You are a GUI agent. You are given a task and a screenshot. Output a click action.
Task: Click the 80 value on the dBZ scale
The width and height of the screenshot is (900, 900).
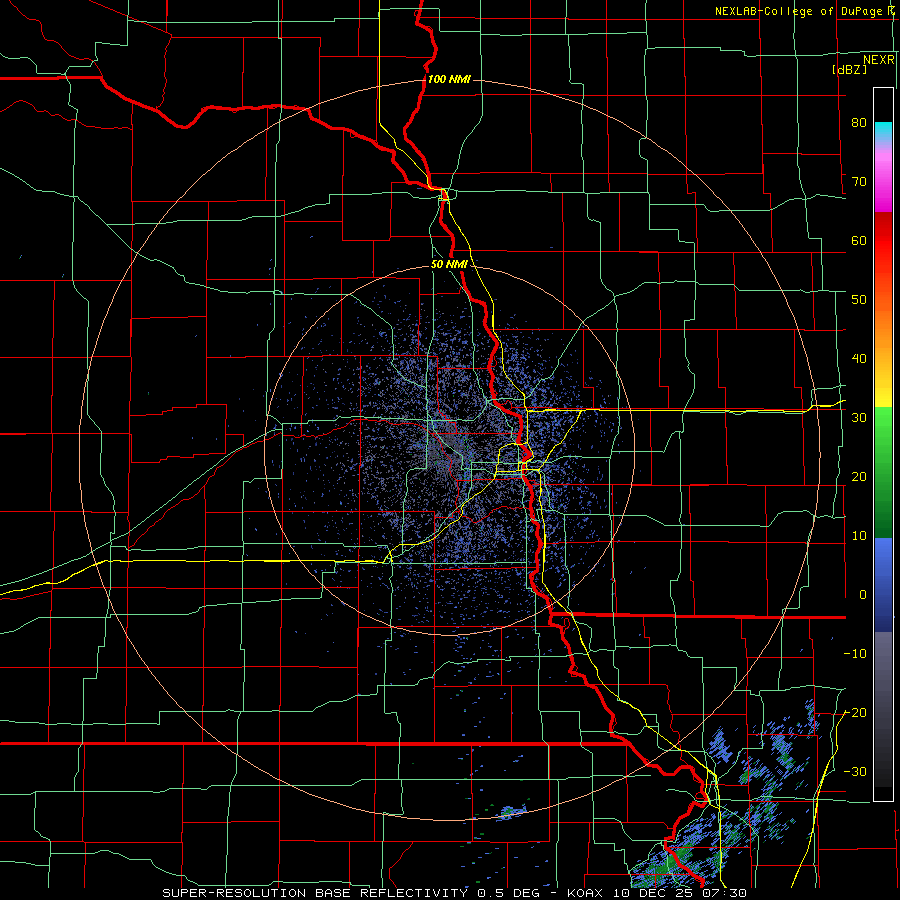tap(859, 123)
